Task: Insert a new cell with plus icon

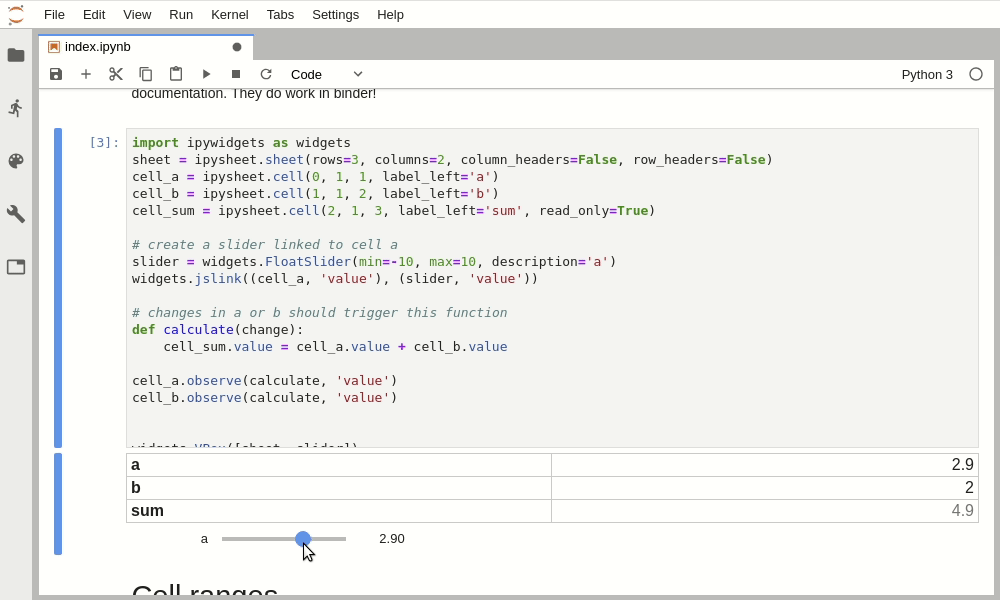Action: pyautogui.click(x=86, y=74)
